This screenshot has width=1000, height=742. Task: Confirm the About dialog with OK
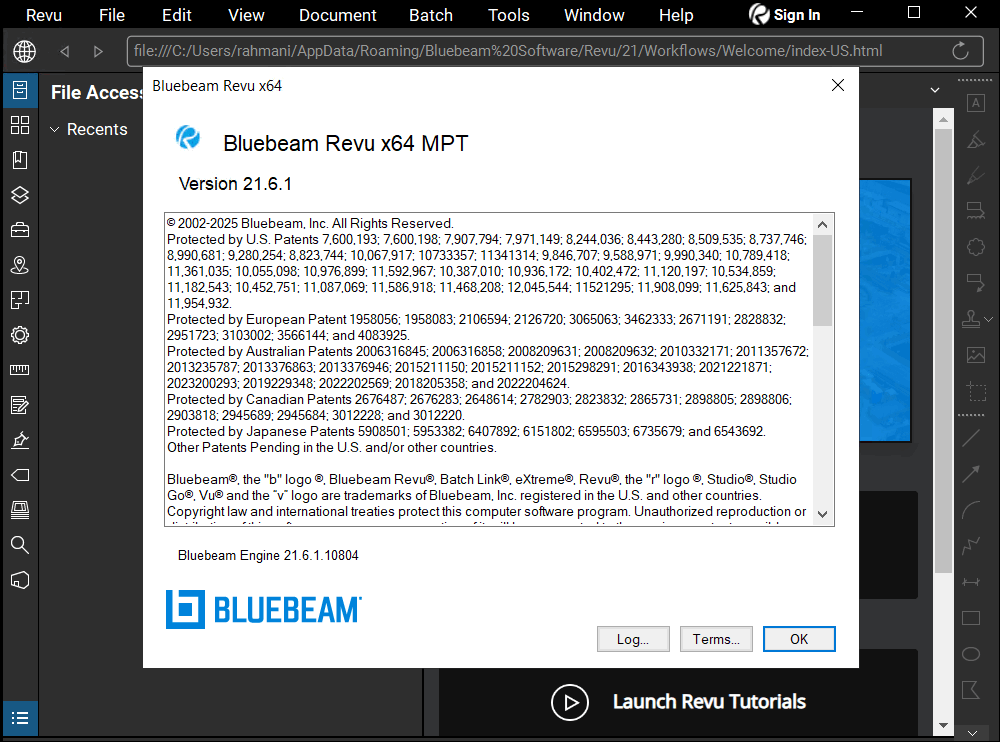click(799, 639)
